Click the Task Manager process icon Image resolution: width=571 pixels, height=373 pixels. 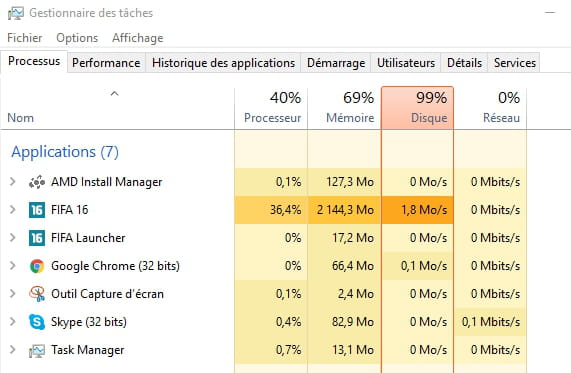tap(37, 350)
